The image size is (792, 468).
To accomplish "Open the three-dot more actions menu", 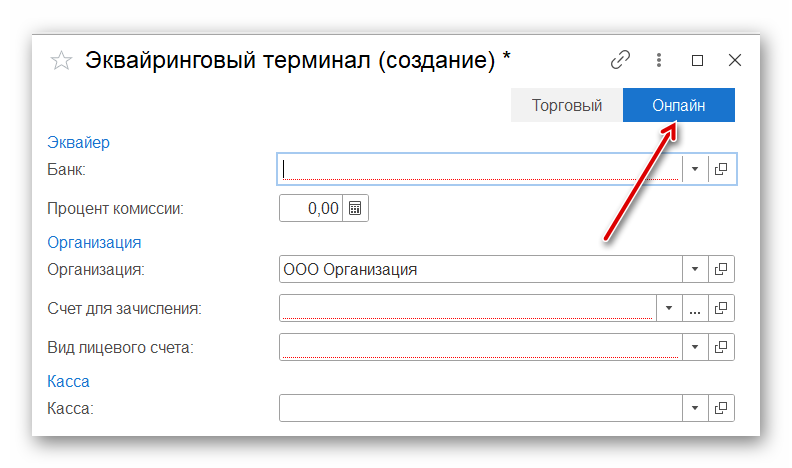I will pyautogui.click(x=659, y=60).
